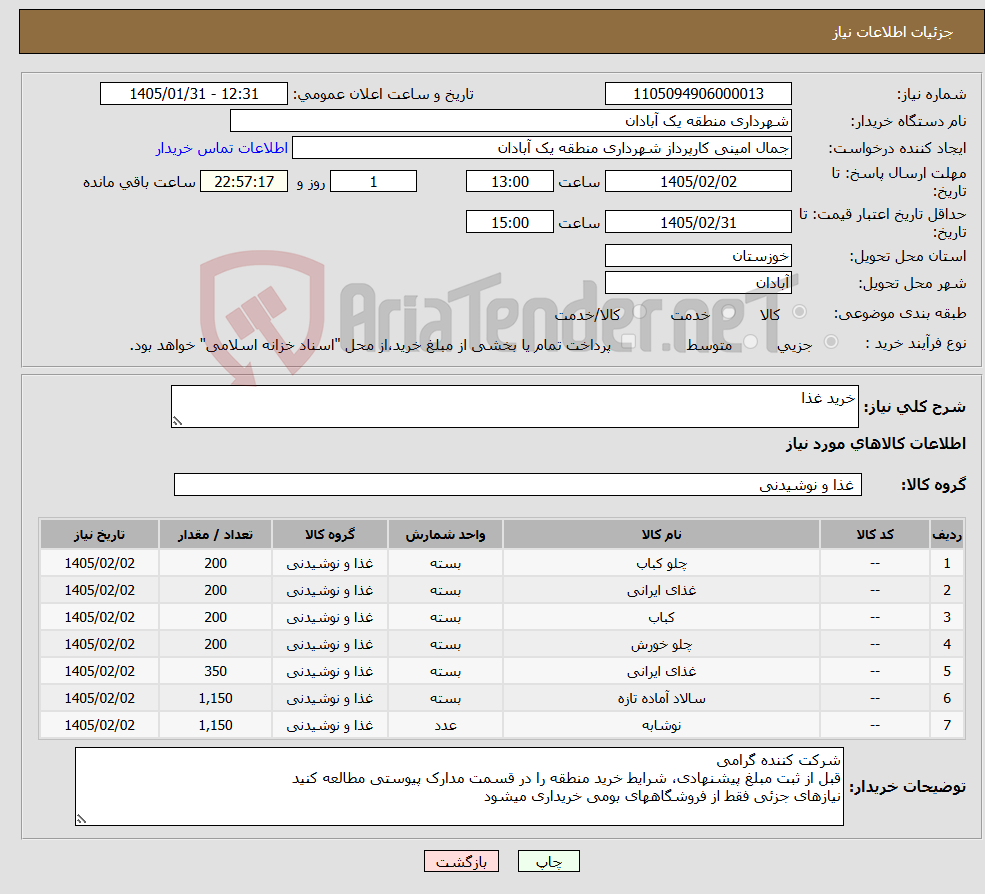Select the کالا/خدمت radio button
The height and width of the screenshot is (894, 985).
[639, 311]
